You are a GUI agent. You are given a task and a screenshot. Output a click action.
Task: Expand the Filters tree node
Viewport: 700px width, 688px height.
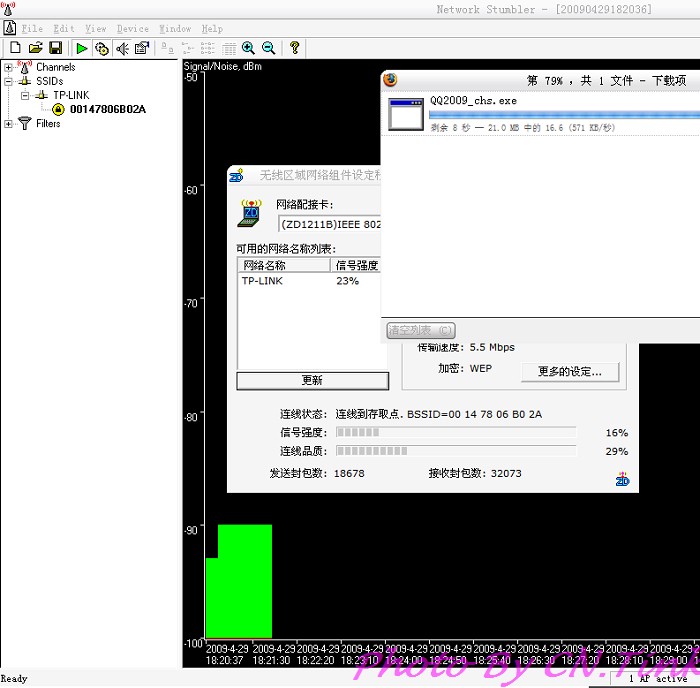pos(8,124)
